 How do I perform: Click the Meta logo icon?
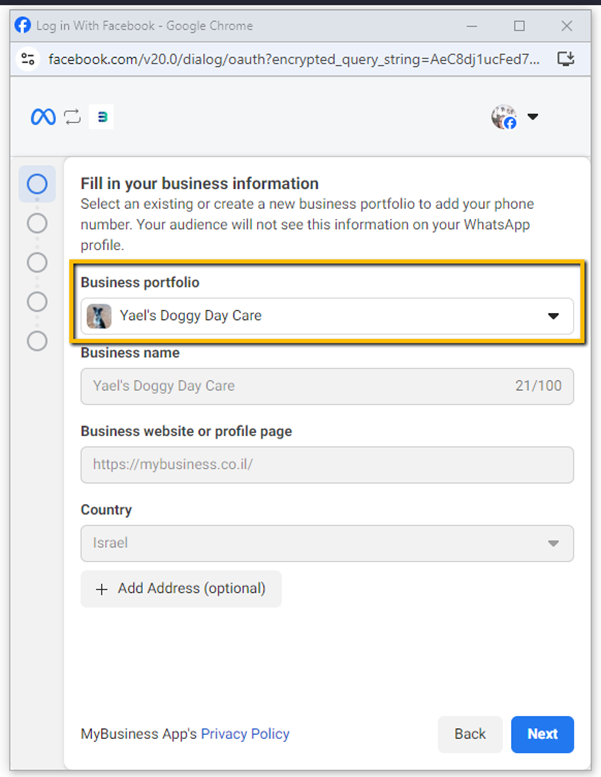(43, 117)
